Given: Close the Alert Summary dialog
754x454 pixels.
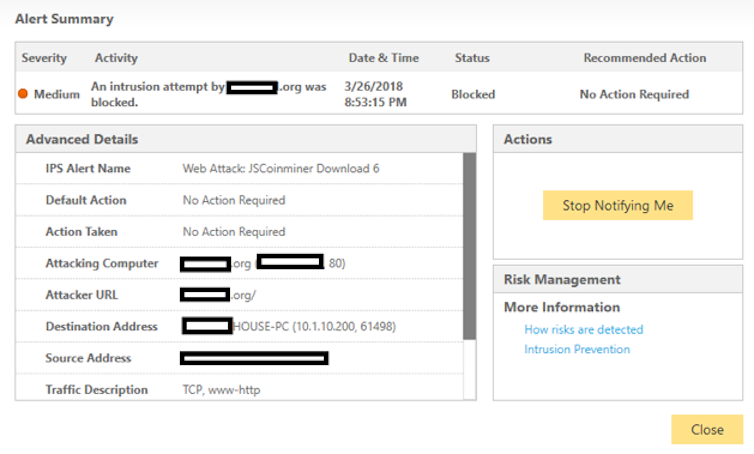Looking at the screenshot, I should 706,429.
